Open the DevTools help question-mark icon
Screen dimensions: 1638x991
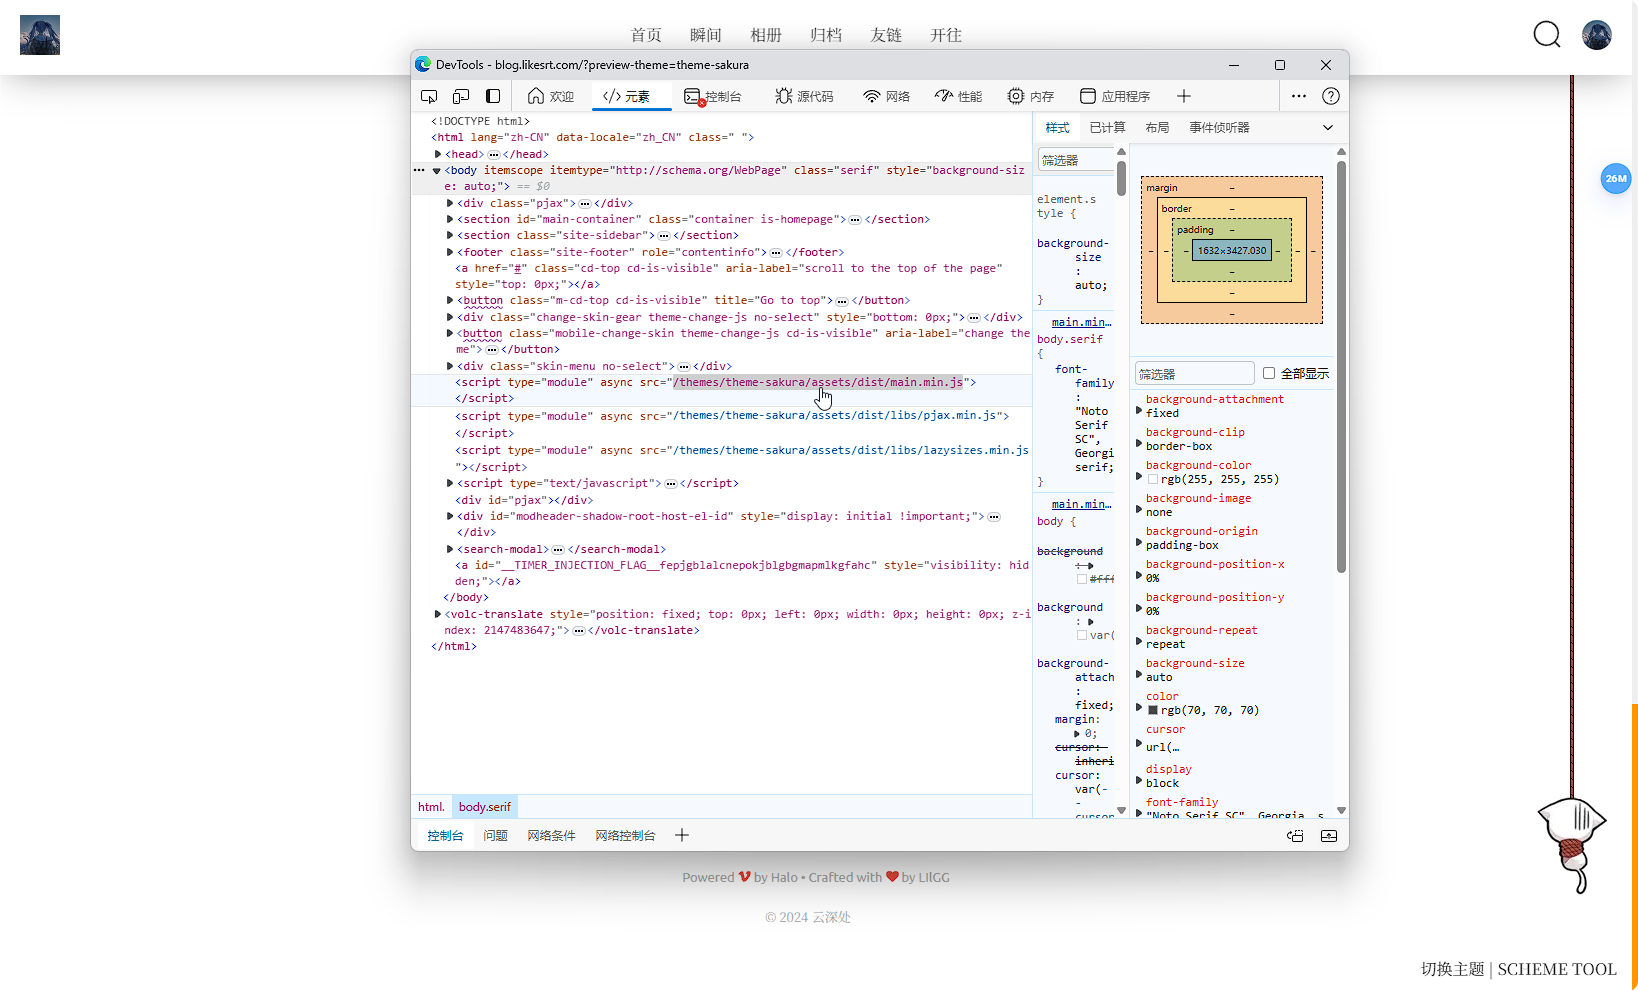click(1331, 96)
